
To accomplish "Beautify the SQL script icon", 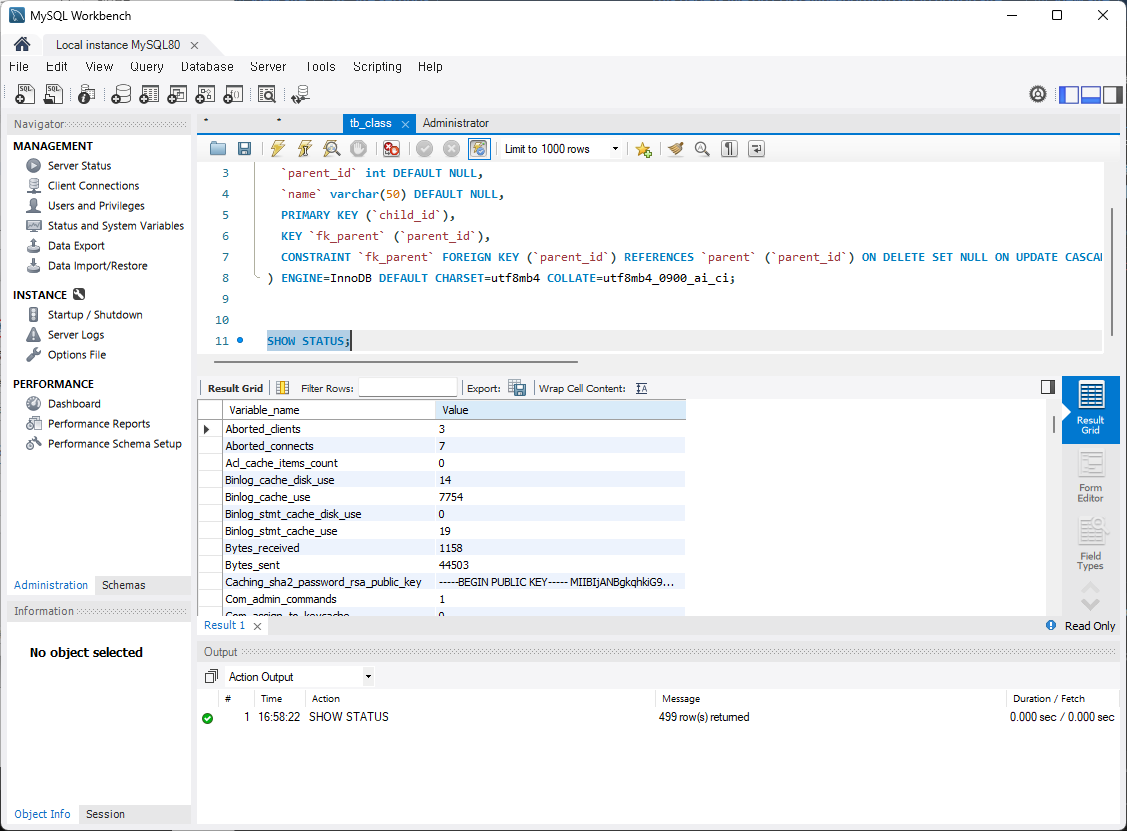I will 676,149.
